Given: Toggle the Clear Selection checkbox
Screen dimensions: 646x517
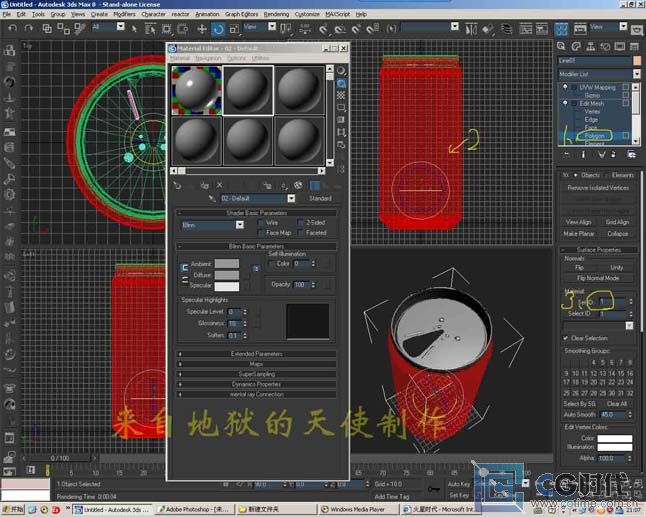Looking at the screenshot, I should pyautogui.click(x=566, y=338).
